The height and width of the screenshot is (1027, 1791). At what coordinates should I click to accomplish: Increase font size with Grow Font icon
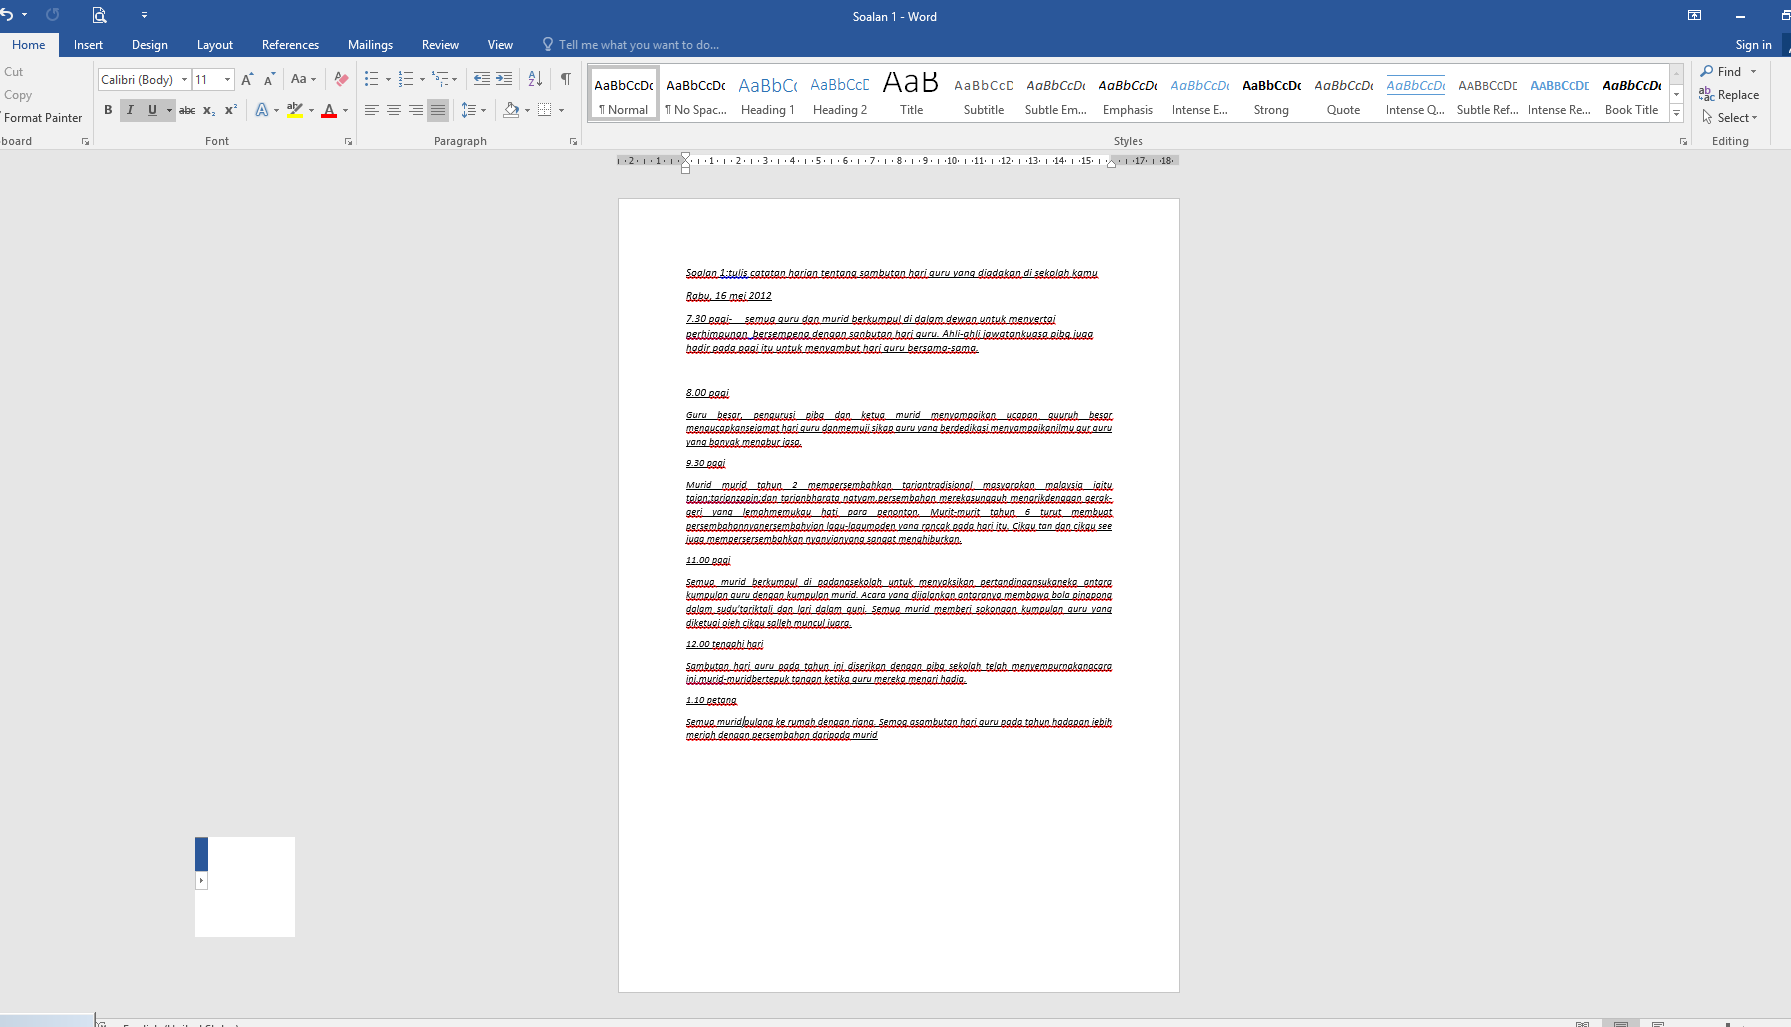tap(247, 79)
